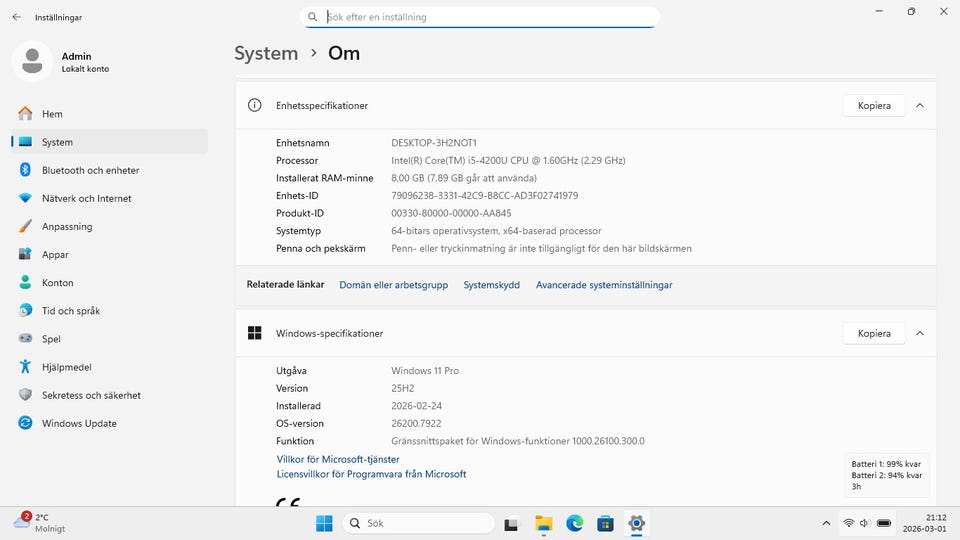Open the Sekretess och säkerhet section
Screen dimensions: 960x540
pos(90,395)
